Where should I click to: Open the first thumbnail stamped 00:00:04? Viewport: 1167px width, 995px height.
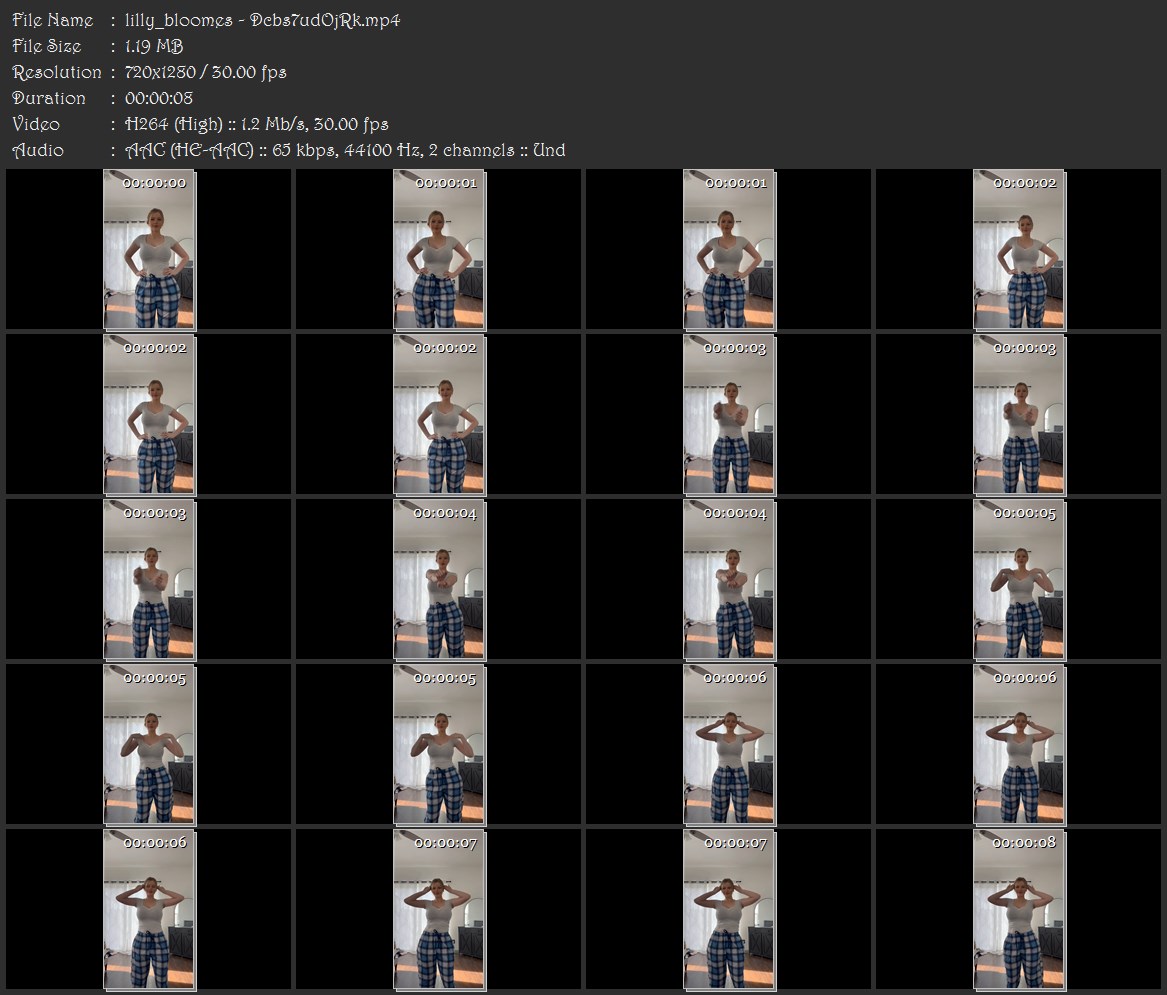coord(439,580)
